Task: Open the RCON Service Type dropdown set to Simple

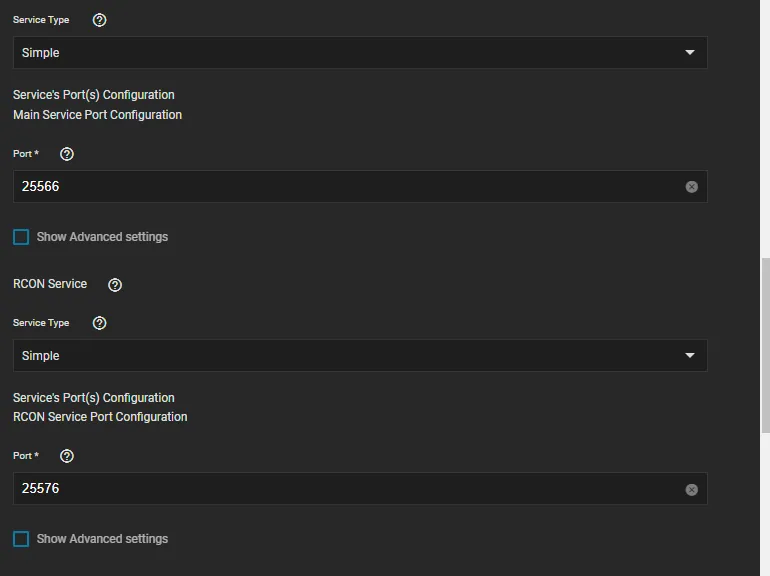Action: 360,356
